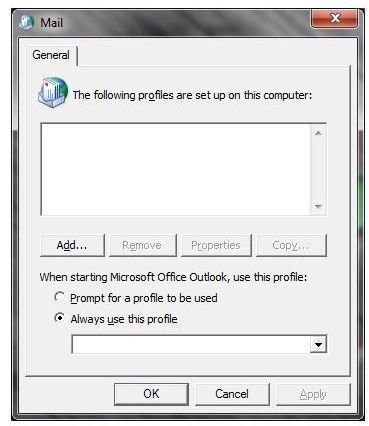Click the profiles list scrollbar track

[318, 170]
